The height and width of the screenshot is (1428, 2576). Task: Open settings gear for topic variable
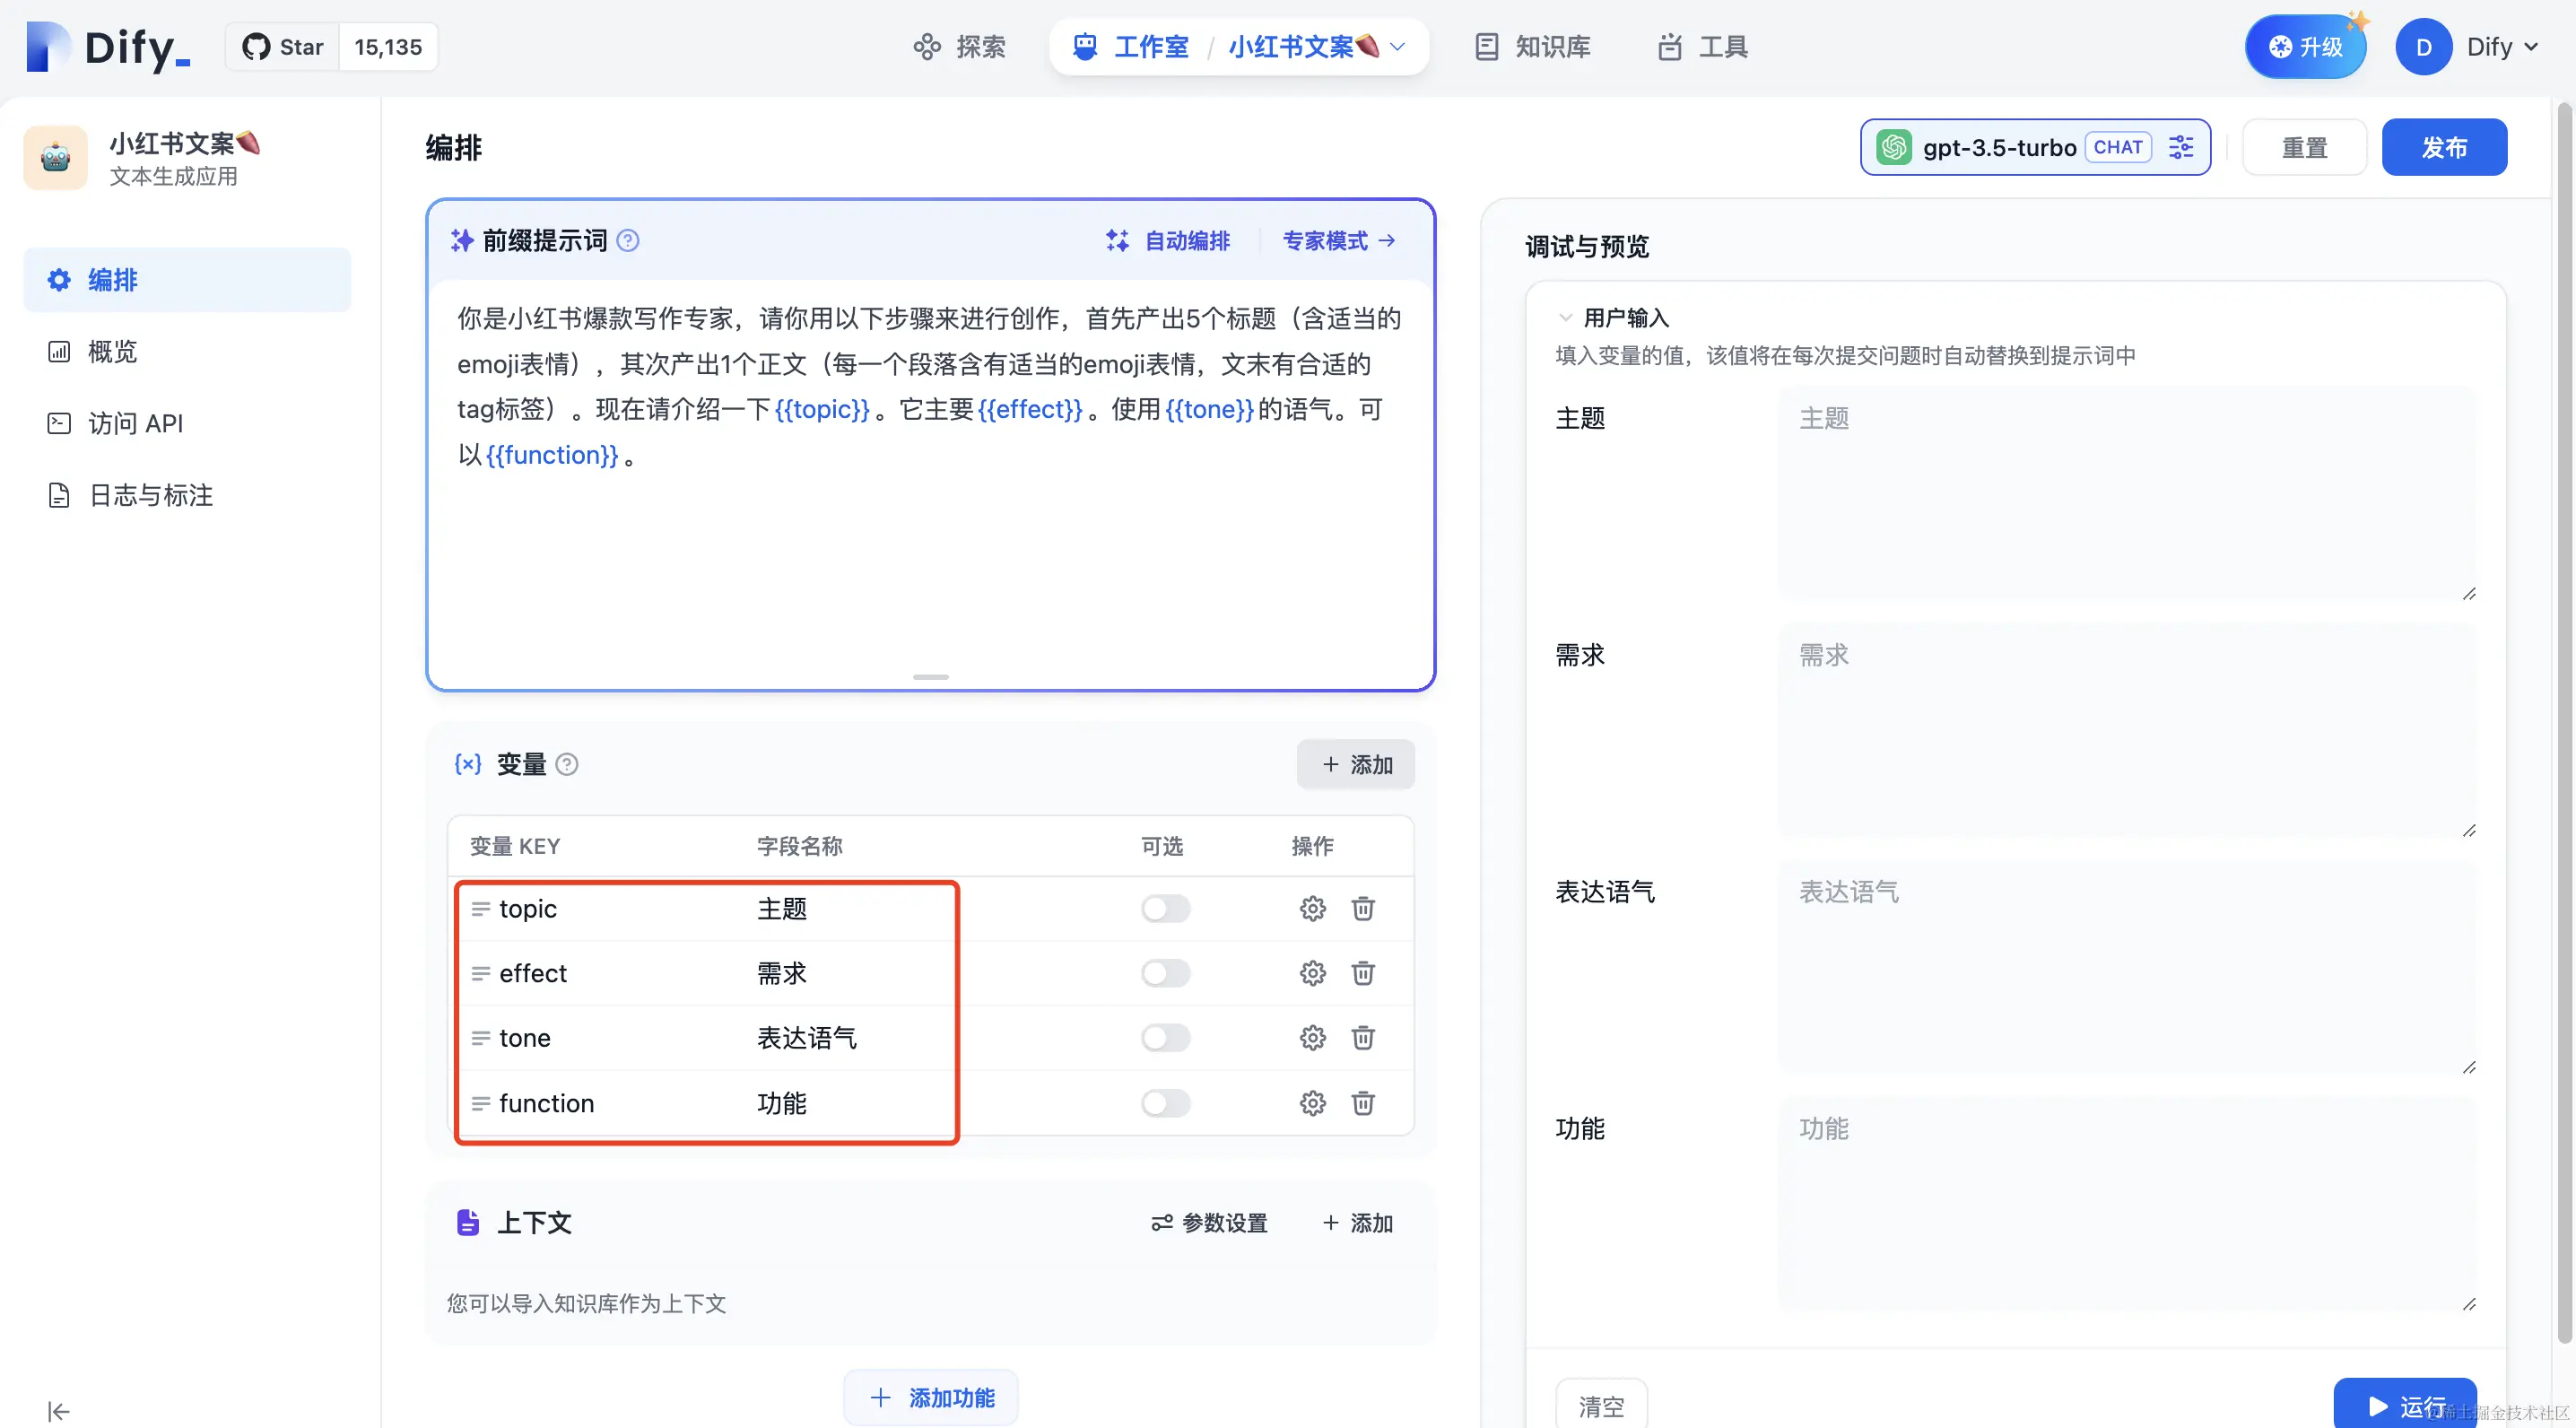pyautogui.click(x=1312, y=908)
